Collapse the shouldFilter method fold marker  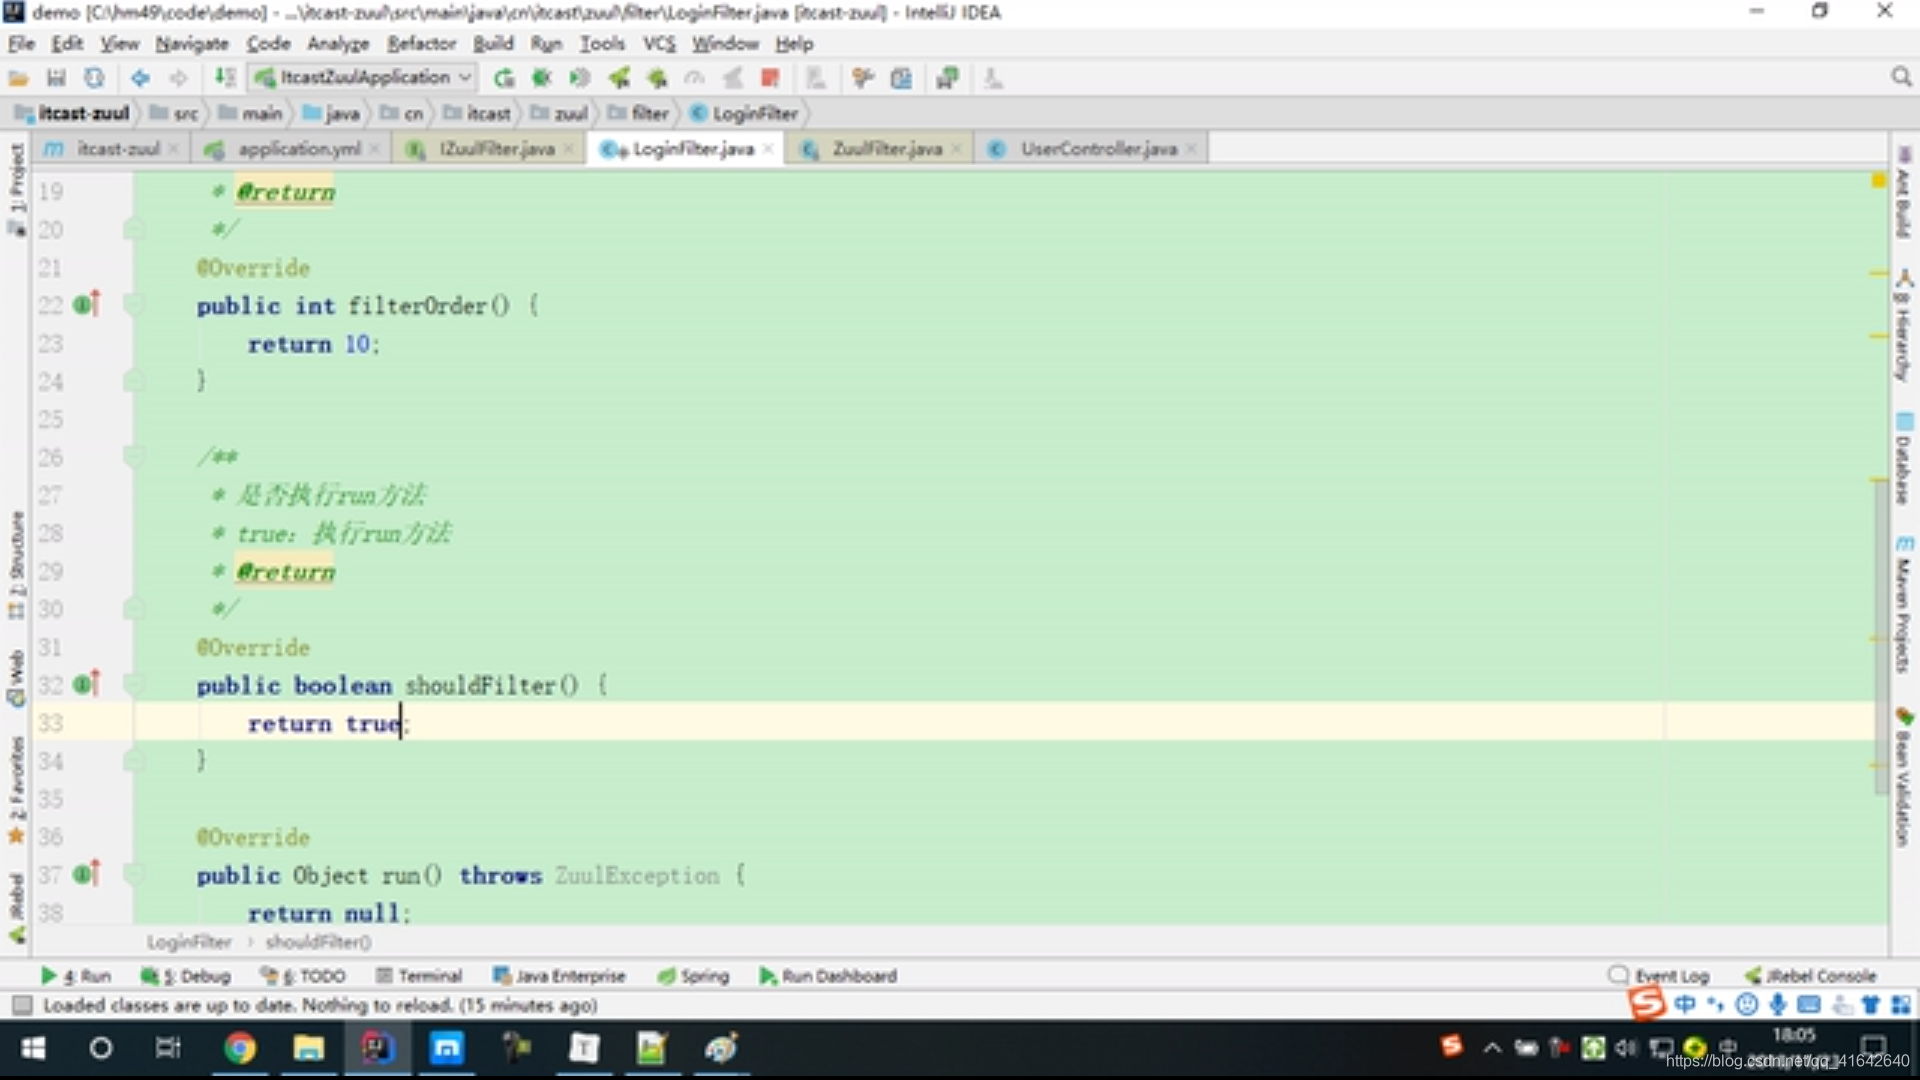tap(133, 685)
